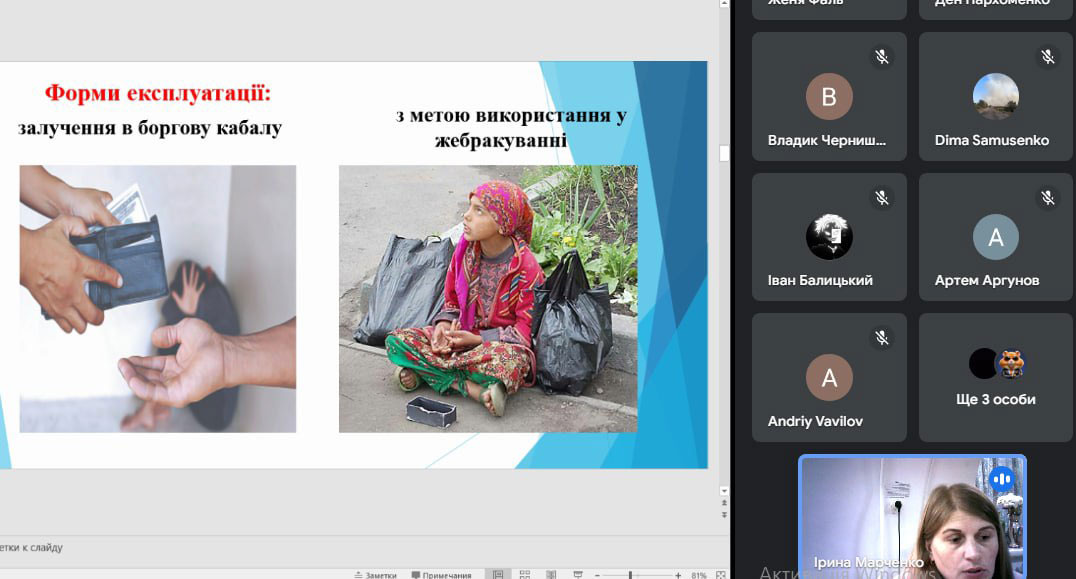The width and height of the screenshot is (1076, 579).
Task: Select the begging child picture
Action: 488,298
